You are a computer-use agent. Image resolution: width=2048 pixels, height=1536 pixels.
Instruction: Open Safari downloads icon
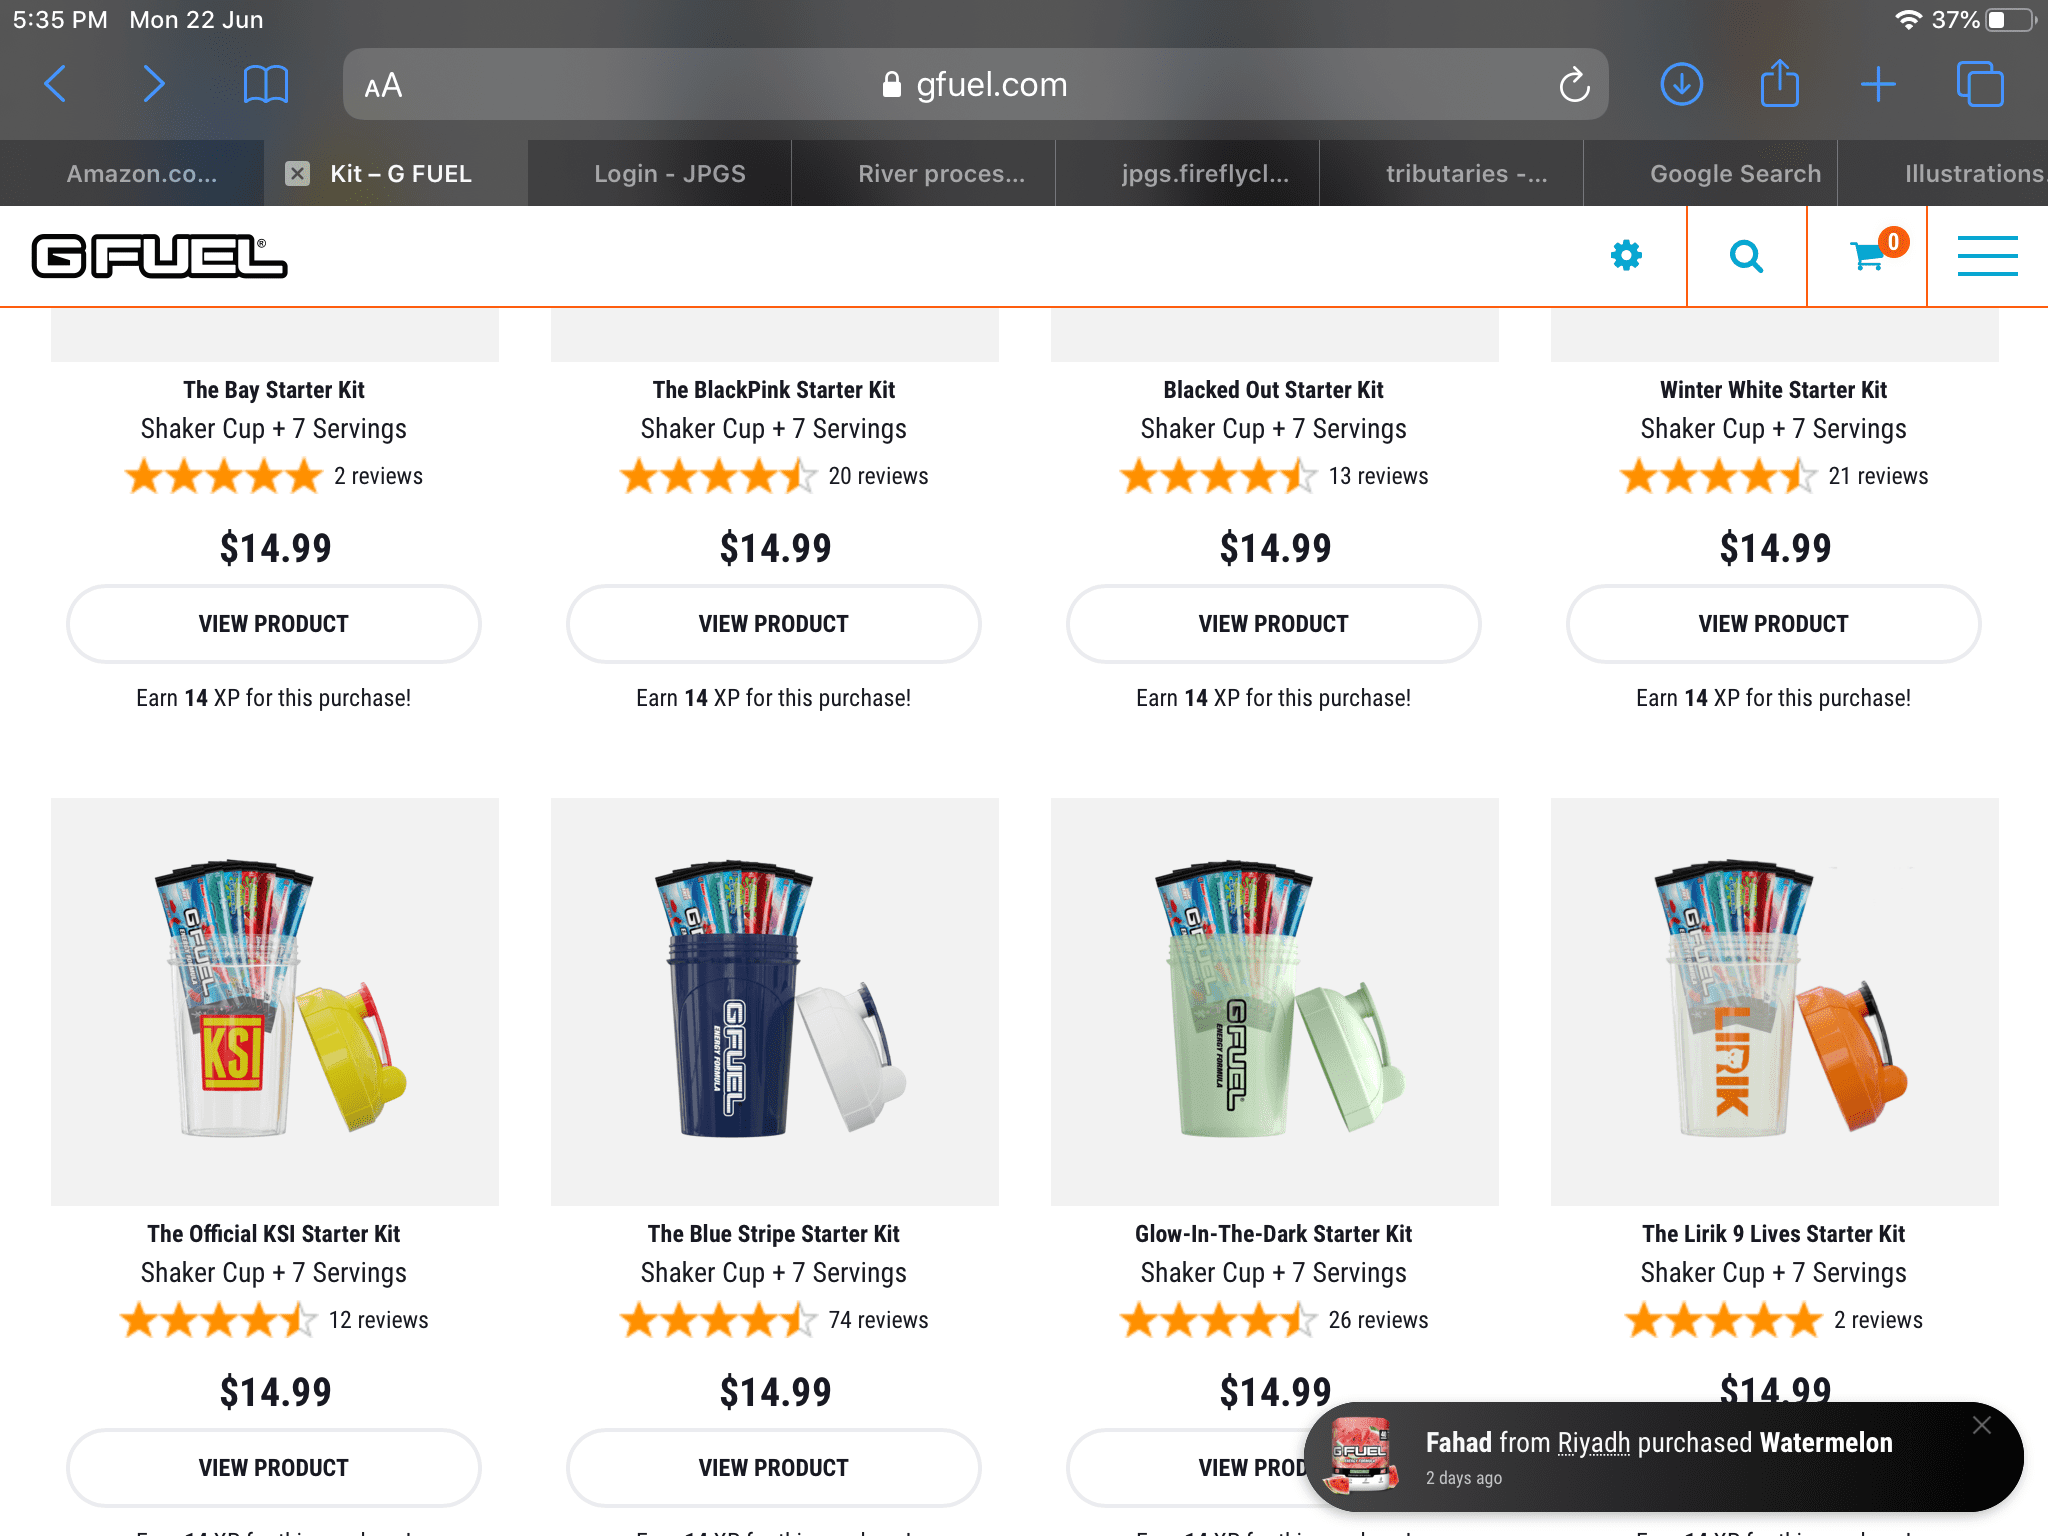[x=1682, y=84]
